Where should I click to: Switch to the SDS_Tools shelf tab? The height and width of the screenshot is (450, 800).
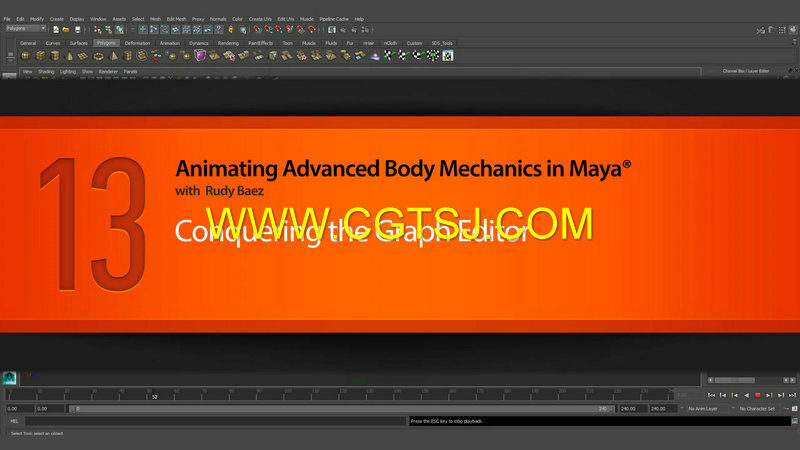442,43
